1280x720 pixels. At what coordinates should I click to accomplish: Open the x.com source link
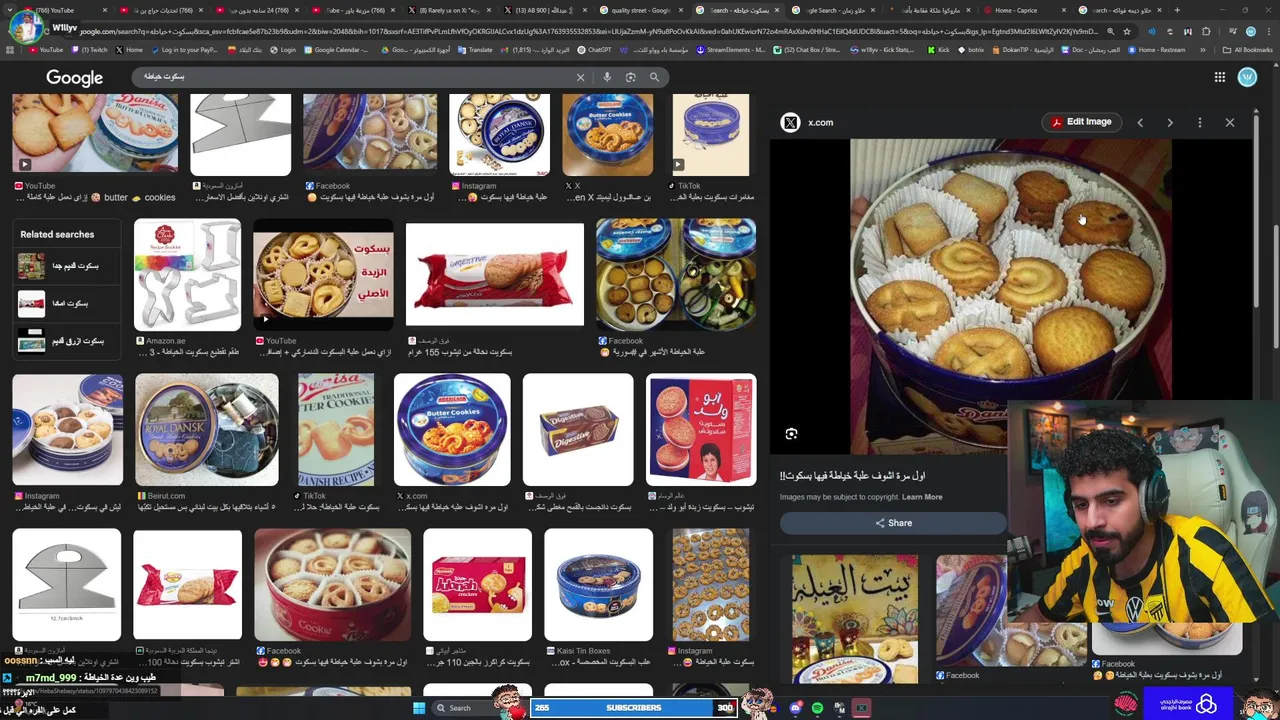[x=820, y=123]
